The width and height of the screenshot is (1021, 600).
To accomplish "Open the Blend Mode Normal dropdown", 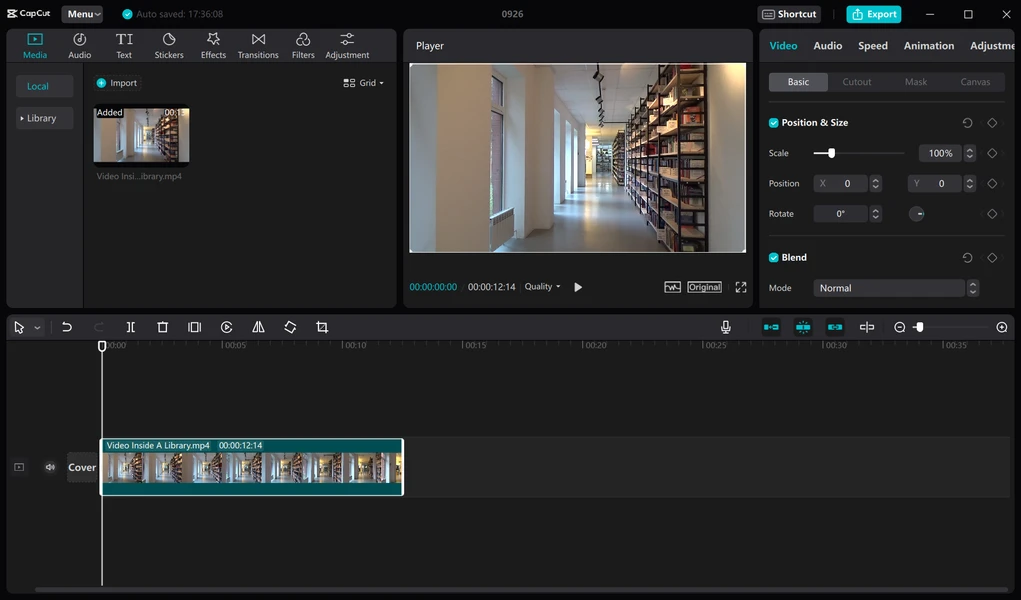I will tap(895, 288).
